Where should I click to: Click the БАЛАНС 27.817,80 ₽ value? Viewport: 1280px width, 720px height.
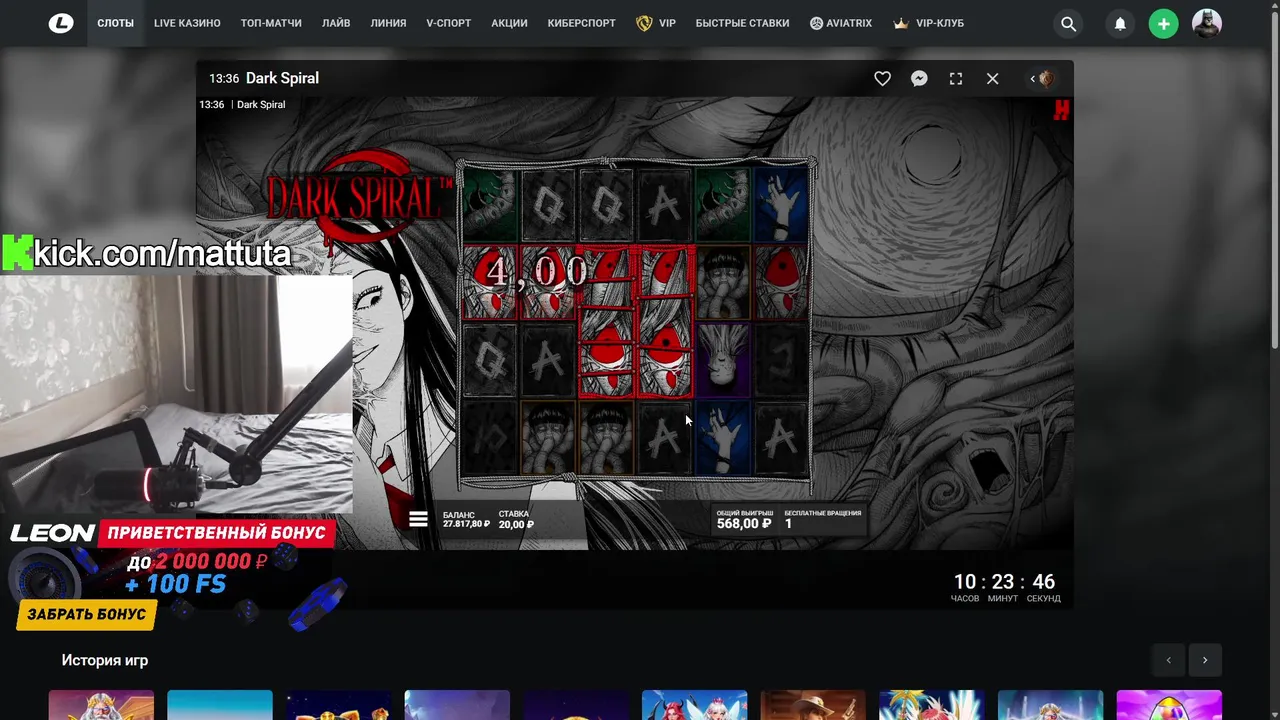point(466,524)
